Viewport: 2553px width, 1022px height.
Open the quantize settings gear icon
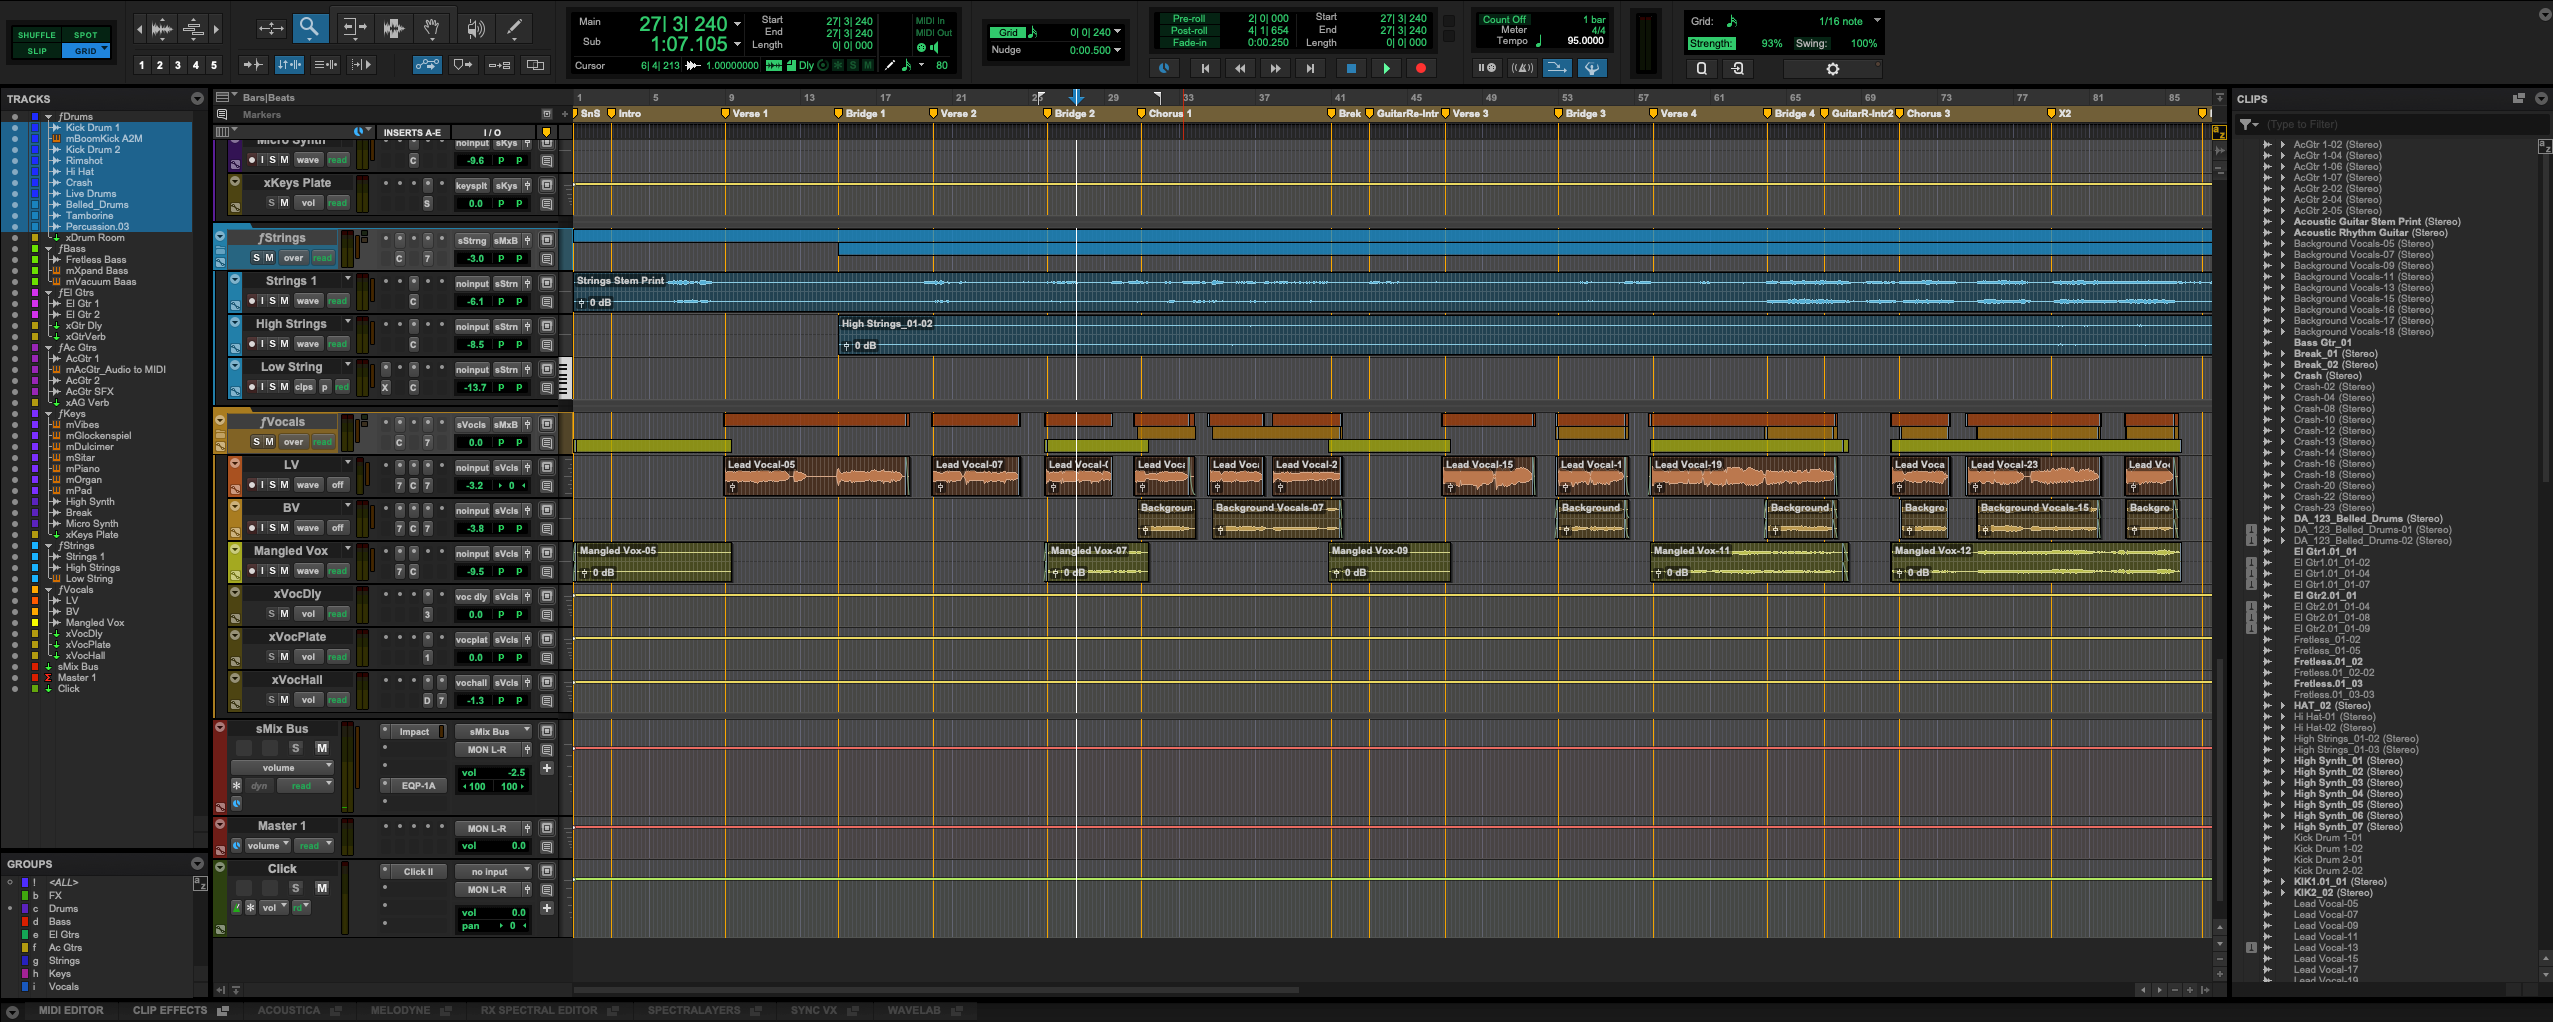point(1832,69)
